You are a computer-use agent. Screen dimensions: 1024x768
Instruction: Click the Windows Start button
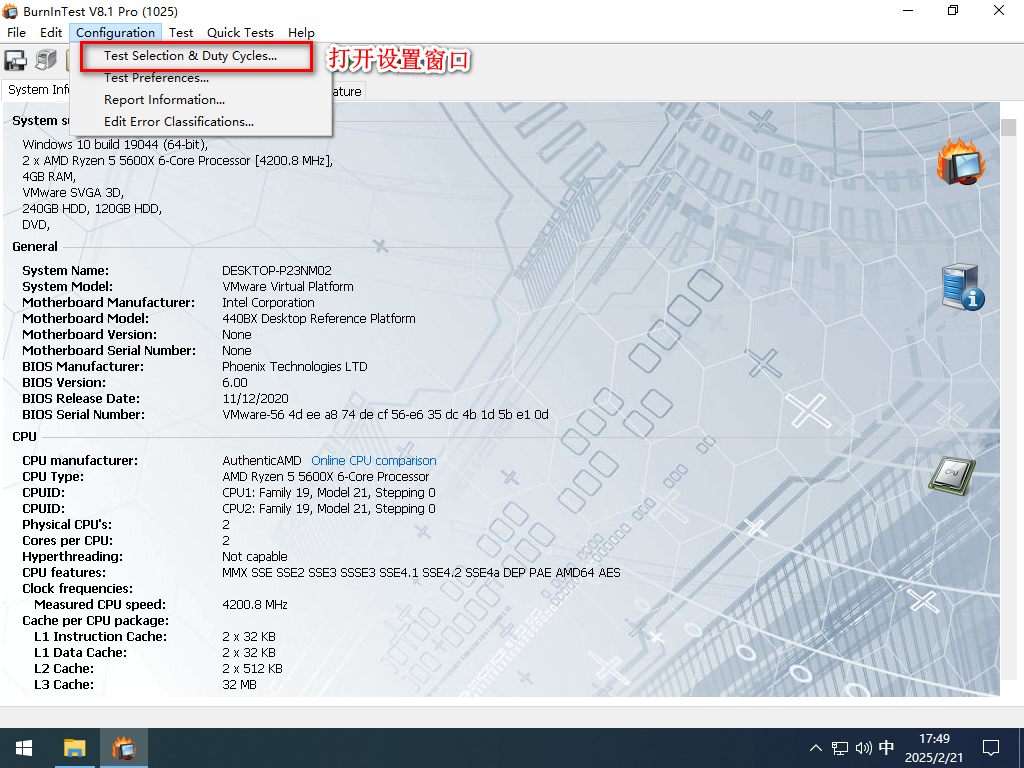click(22, 747)
